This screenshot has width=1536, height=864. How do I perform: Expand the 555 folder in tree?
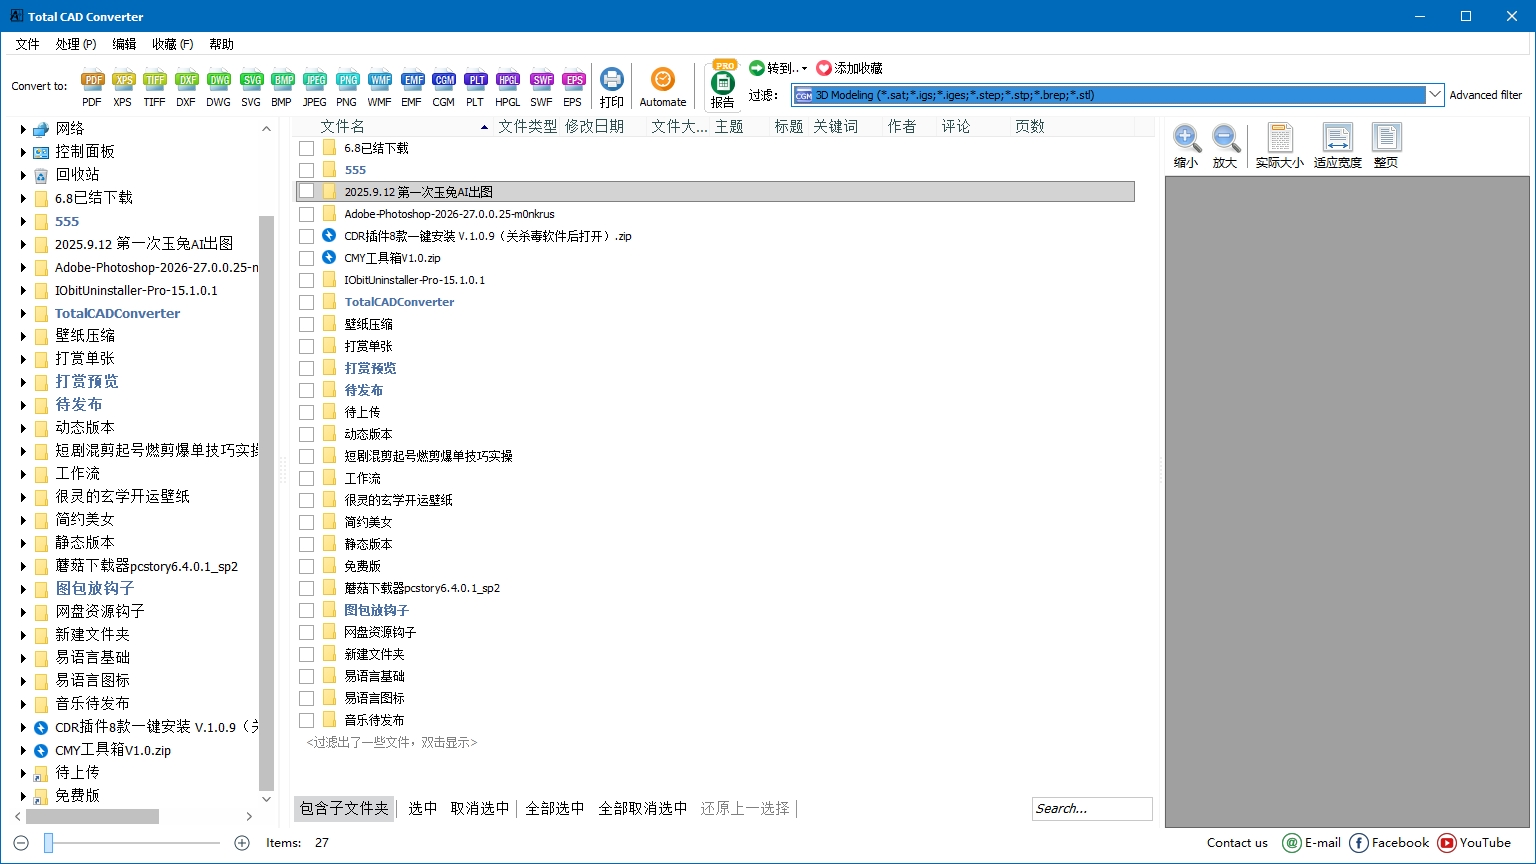23,221
